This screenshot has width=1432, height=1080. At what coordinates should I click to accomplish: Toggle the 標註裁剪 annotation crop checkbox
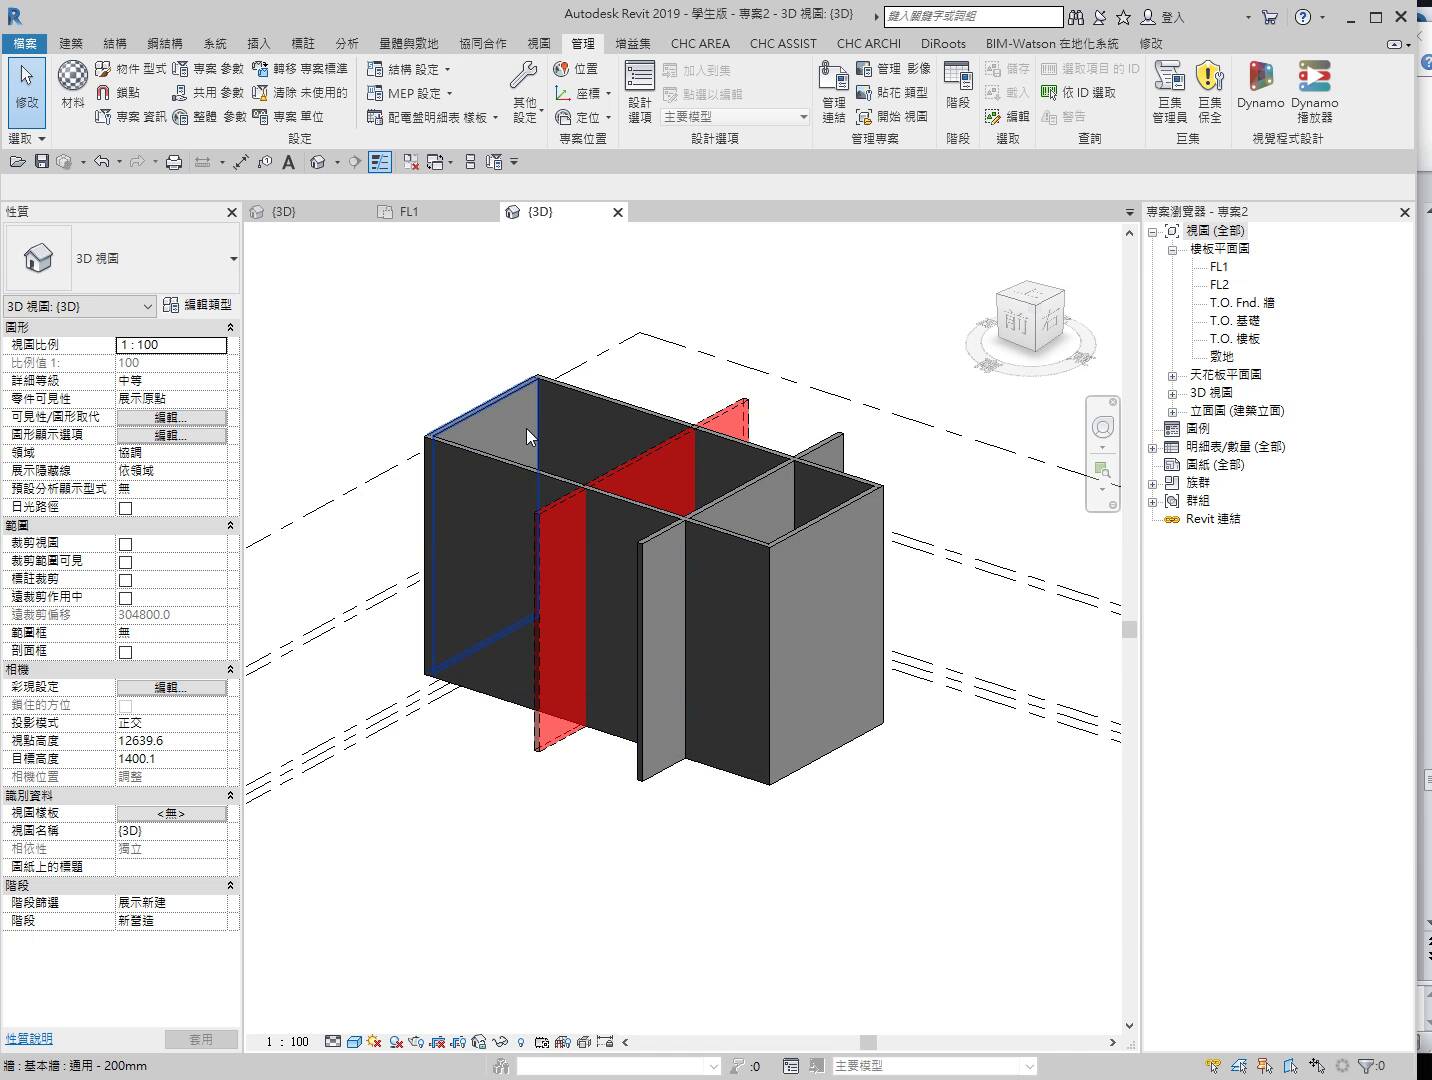125,580
